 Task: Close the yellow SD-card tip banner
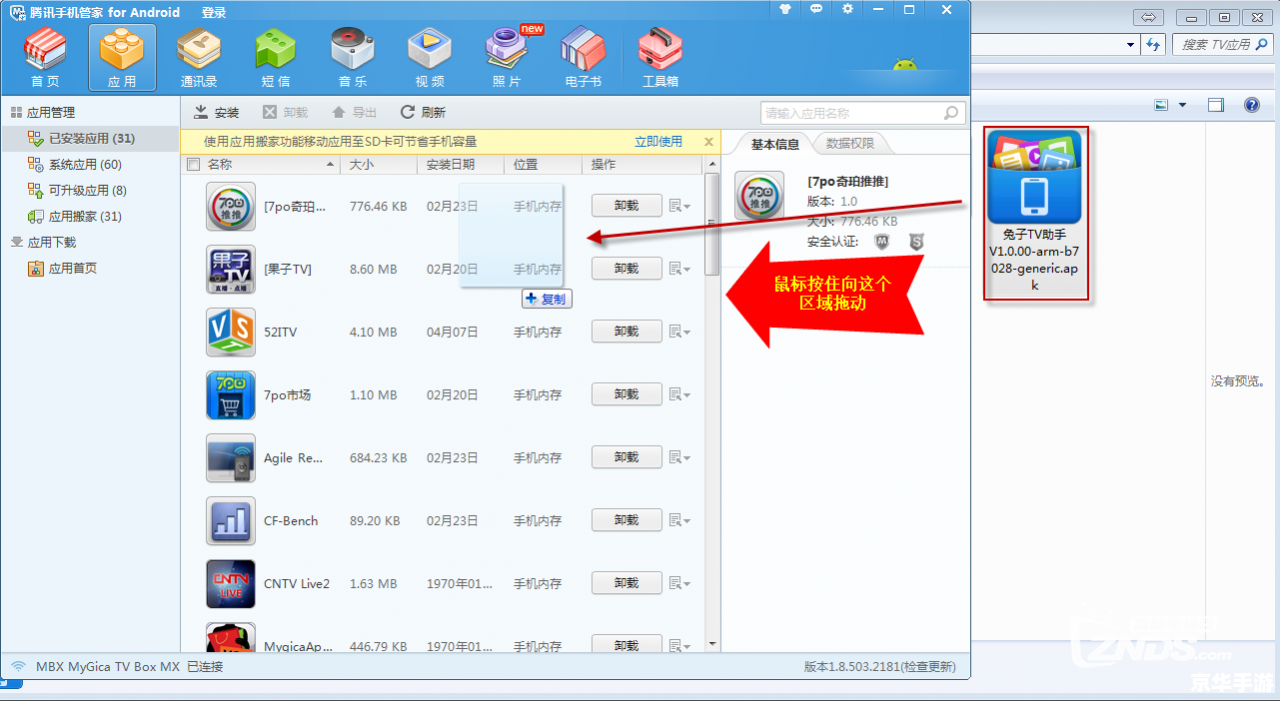click(709, 142)
